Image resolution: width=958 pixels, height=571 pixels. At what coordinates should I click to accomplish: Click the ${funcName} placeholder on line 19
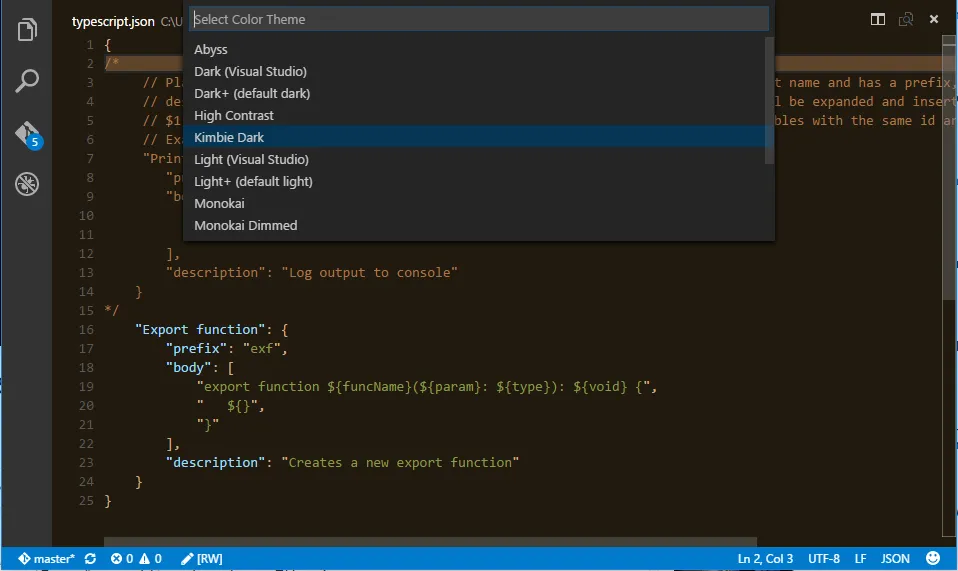(x=369, y=387)
